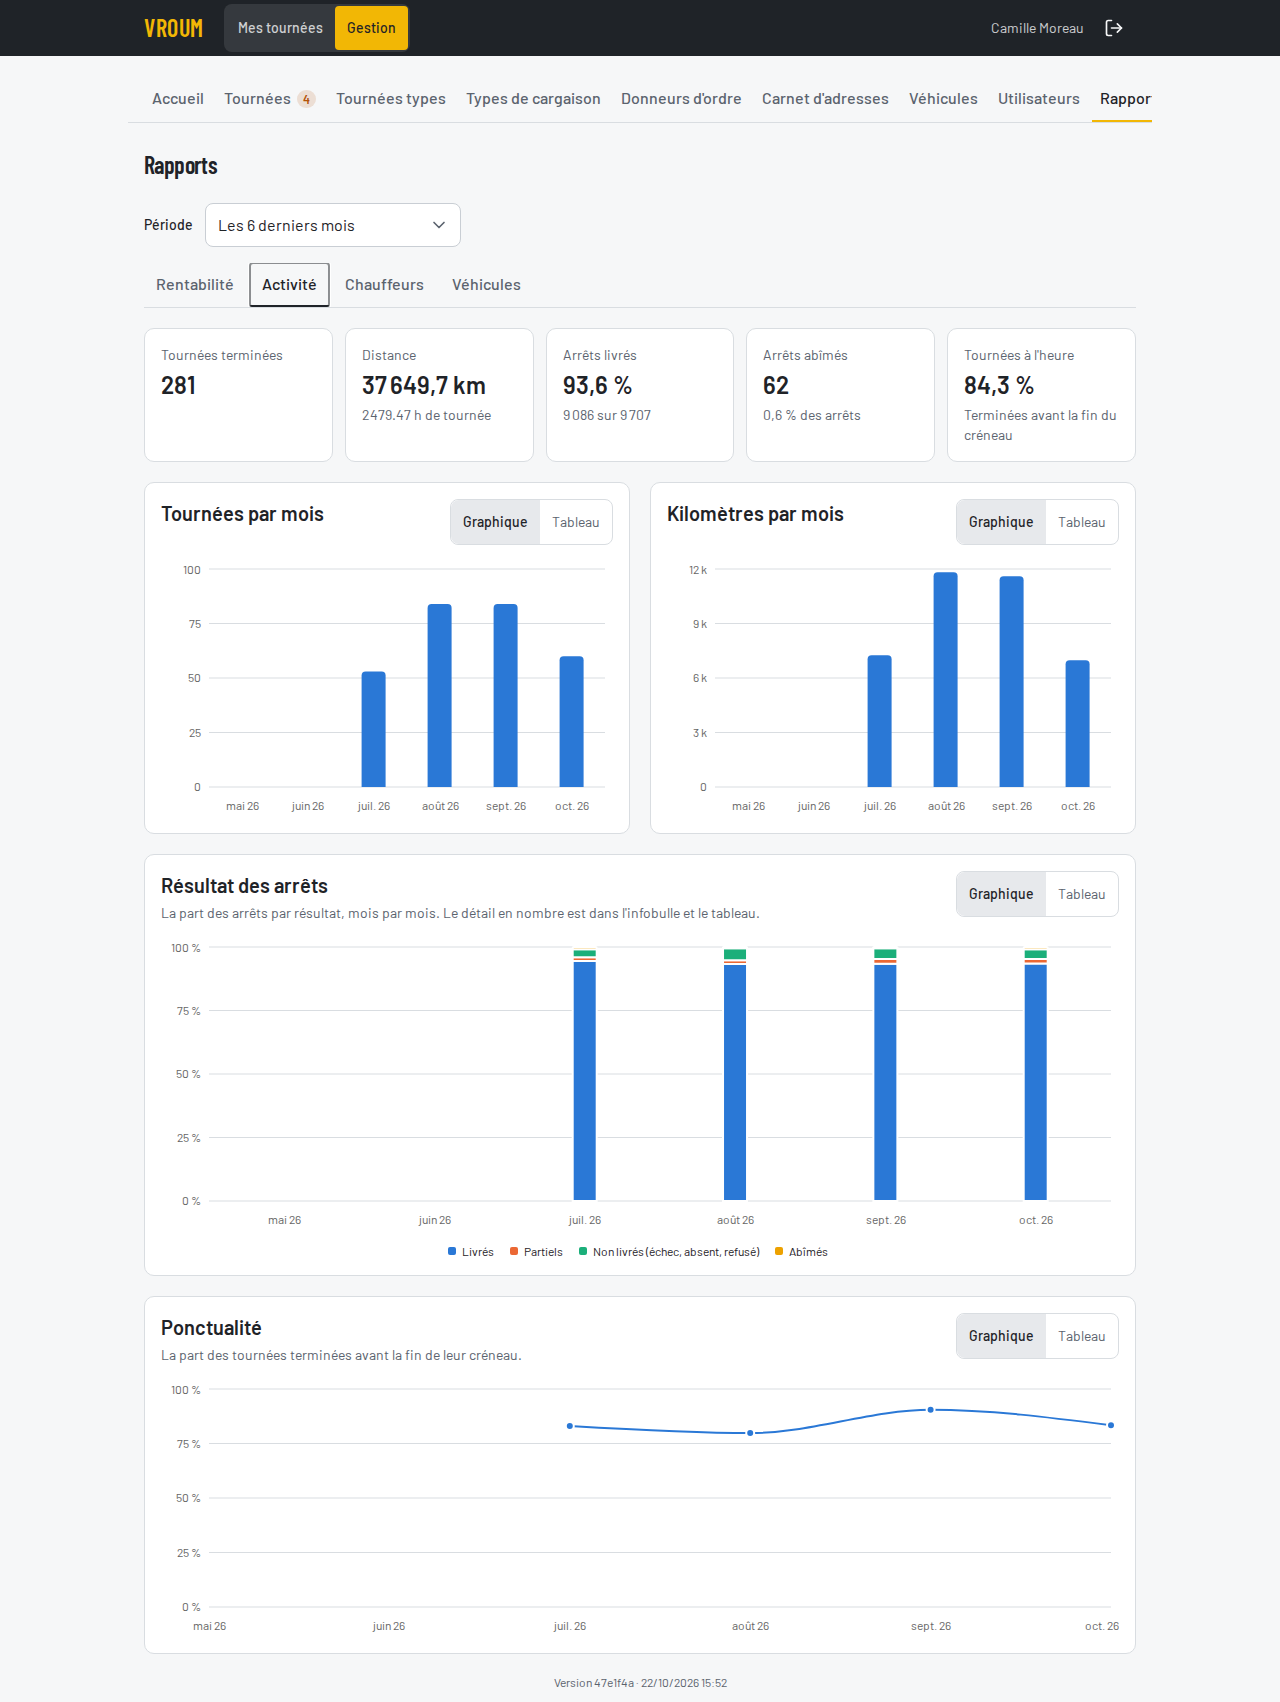
Task: Show Tournées par mois as Graphique
Action: coord(495,522)
